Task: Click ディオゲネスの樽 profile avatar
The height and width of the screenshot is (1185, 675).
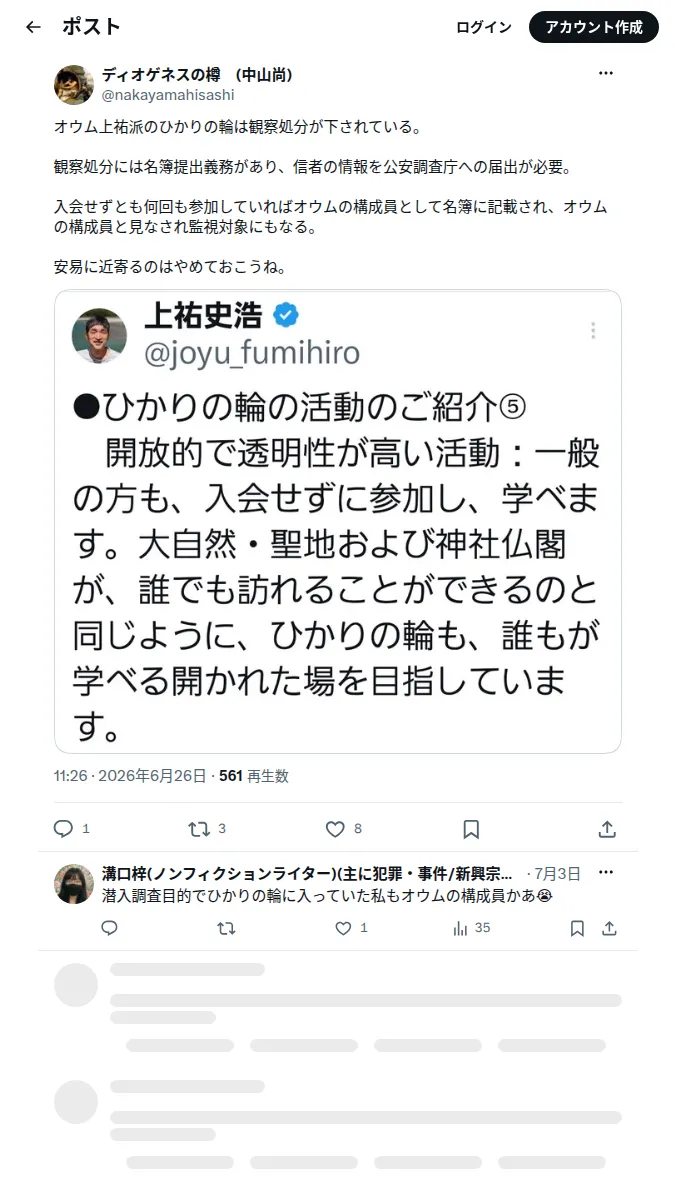Action: 74,84
